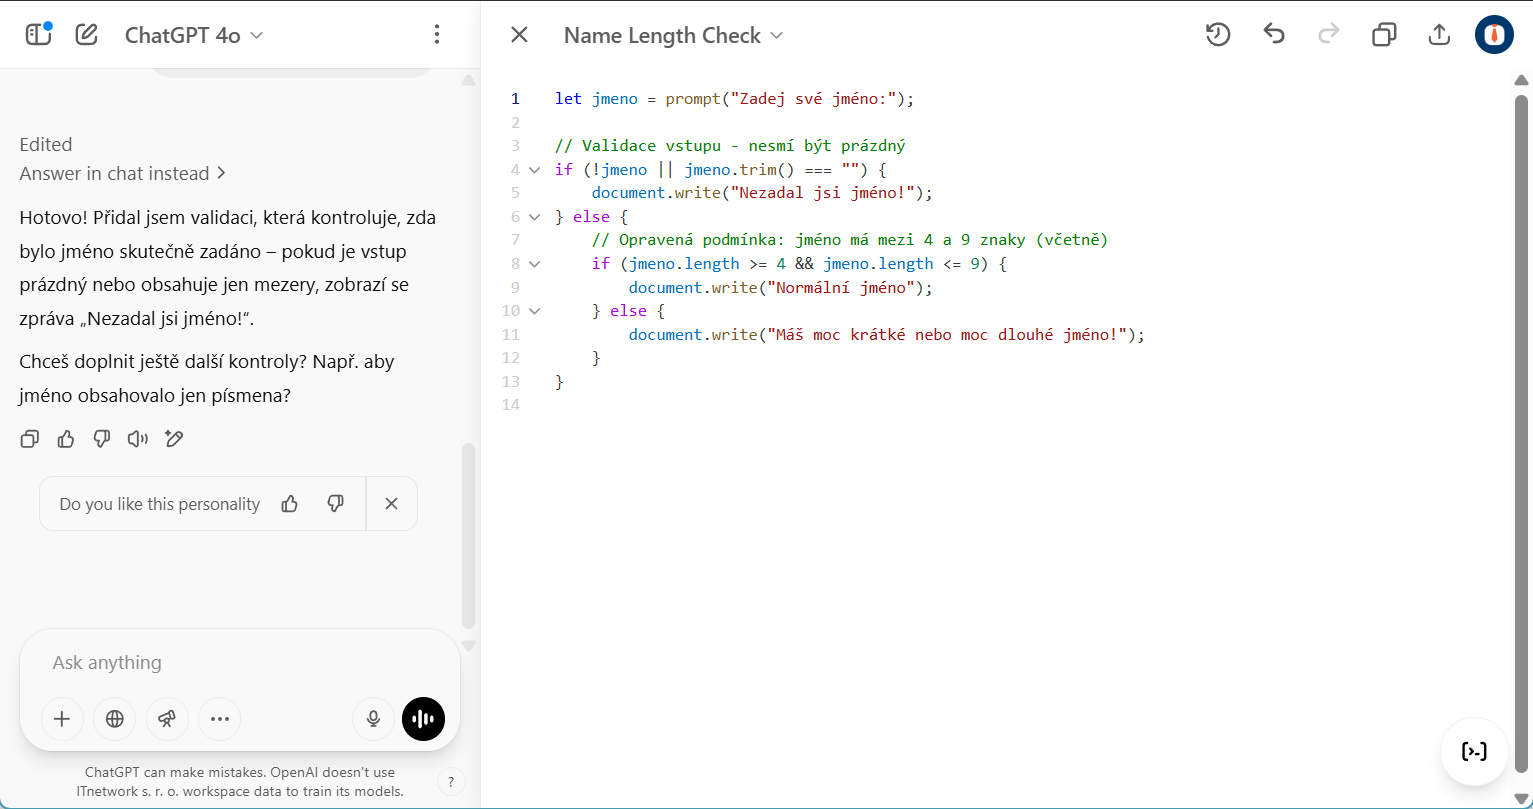1533x809 pixels.
Task: Click the Ask anything input field
Action: [x=240, y=662]
